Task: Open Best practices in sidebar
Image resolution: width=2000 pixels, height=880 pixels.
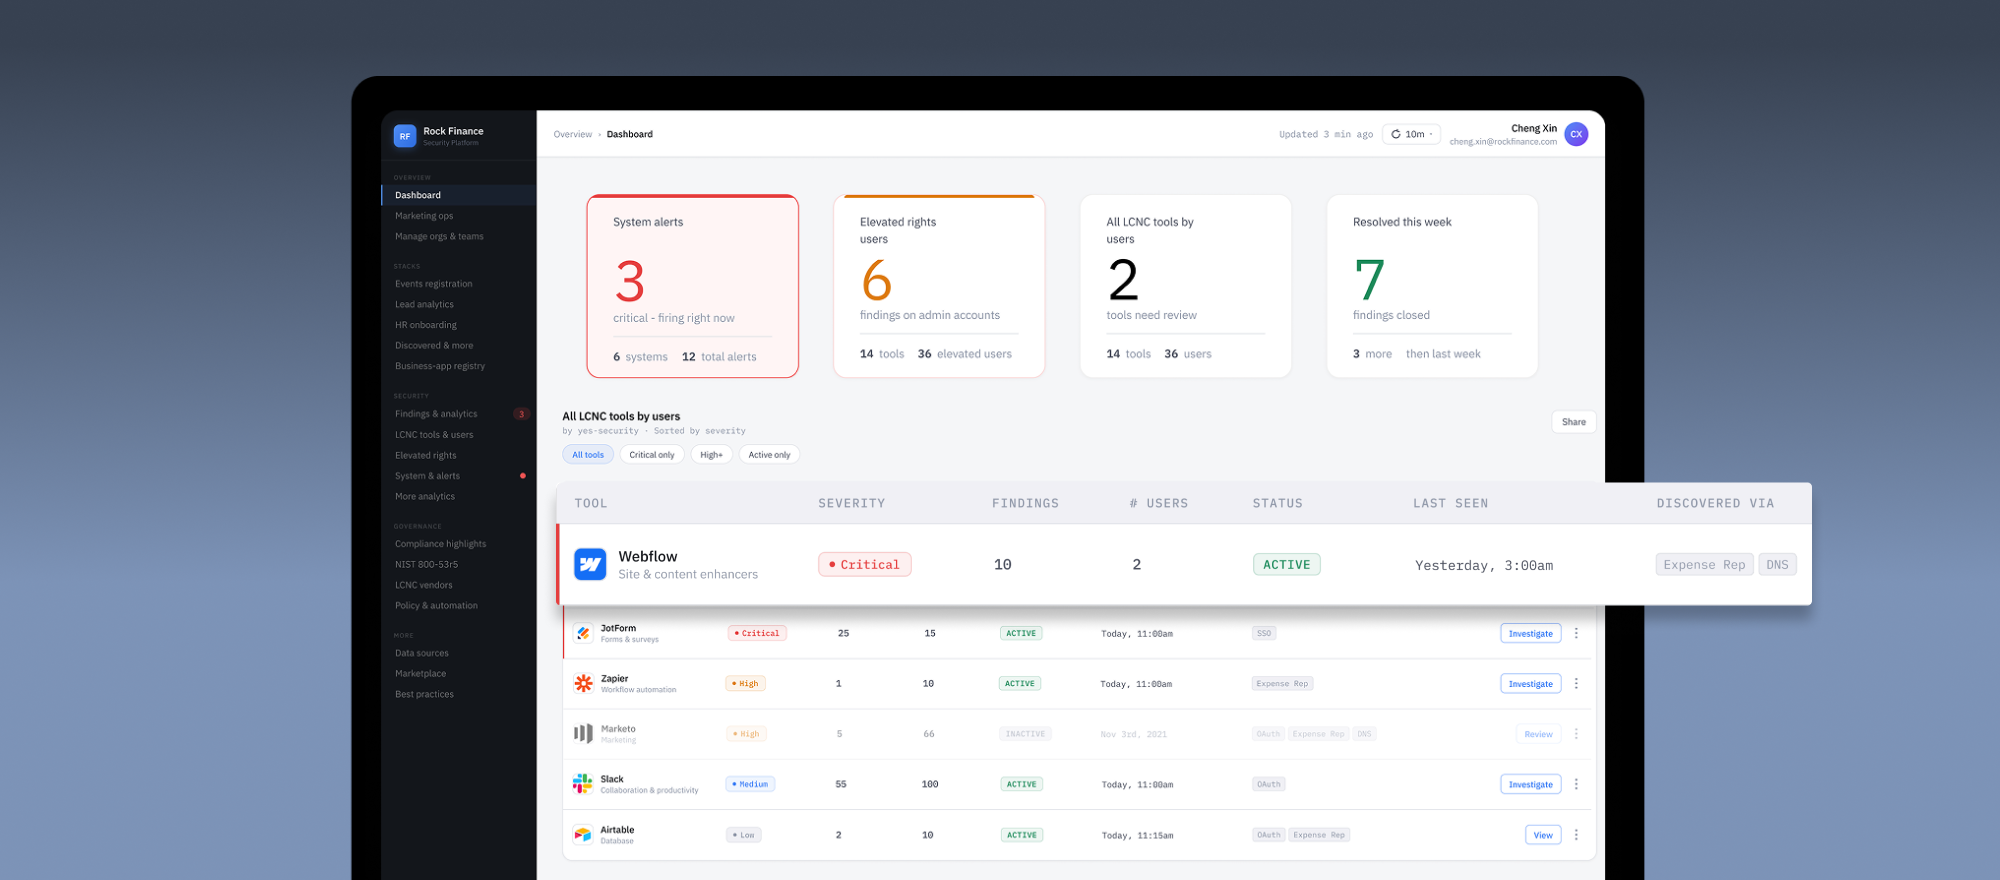Action: pyautogui.click(x=424, y=694)
